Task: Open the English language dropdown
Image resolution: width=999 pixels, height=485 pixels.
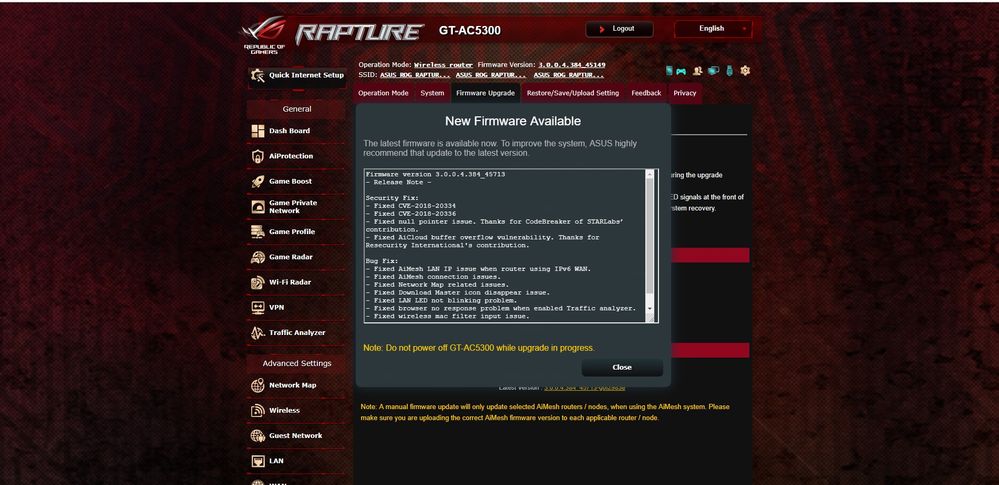Action: coord(714,29)
